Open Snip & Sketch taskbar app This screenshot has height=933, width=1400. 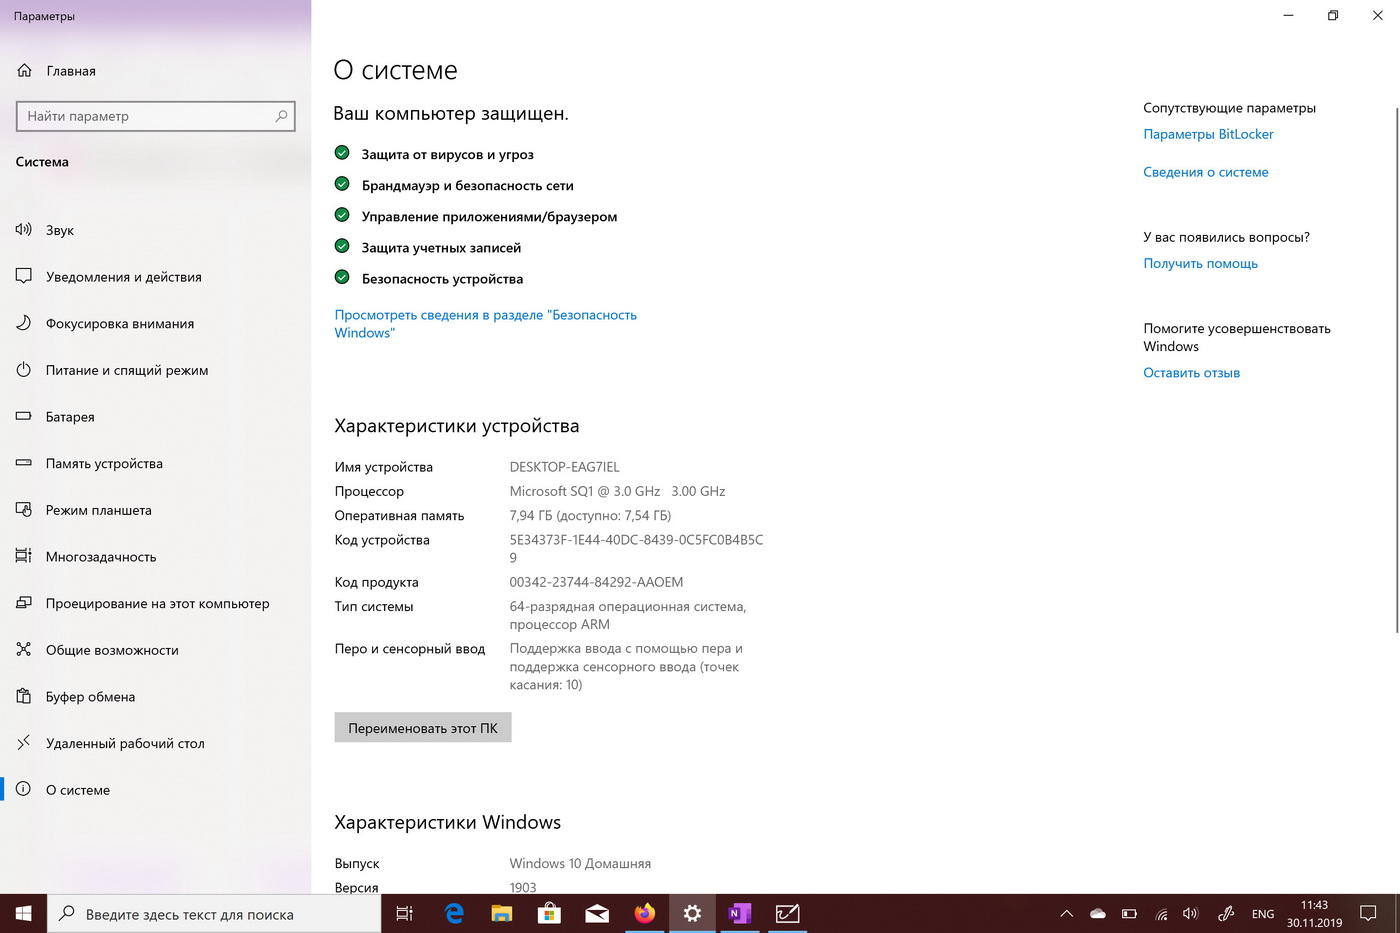pos(788,914)
